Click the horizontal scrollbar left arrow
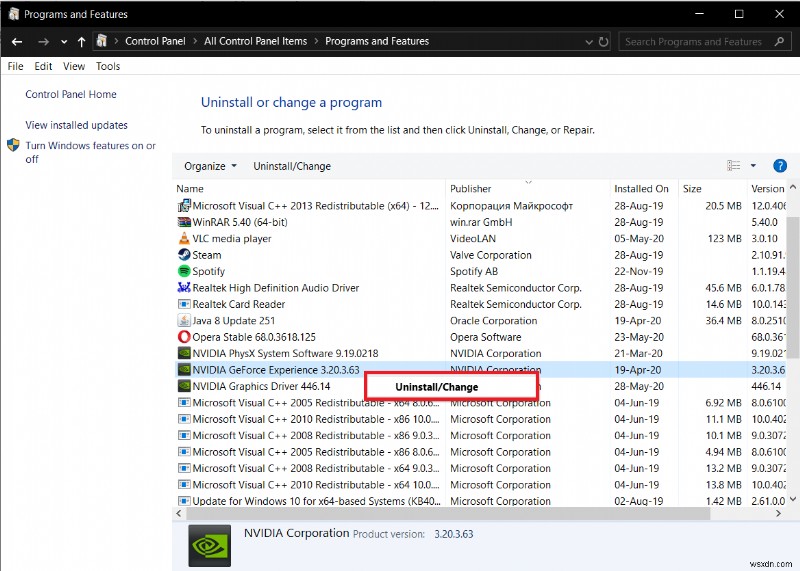800x571 pixels. [x=179, y=513]
